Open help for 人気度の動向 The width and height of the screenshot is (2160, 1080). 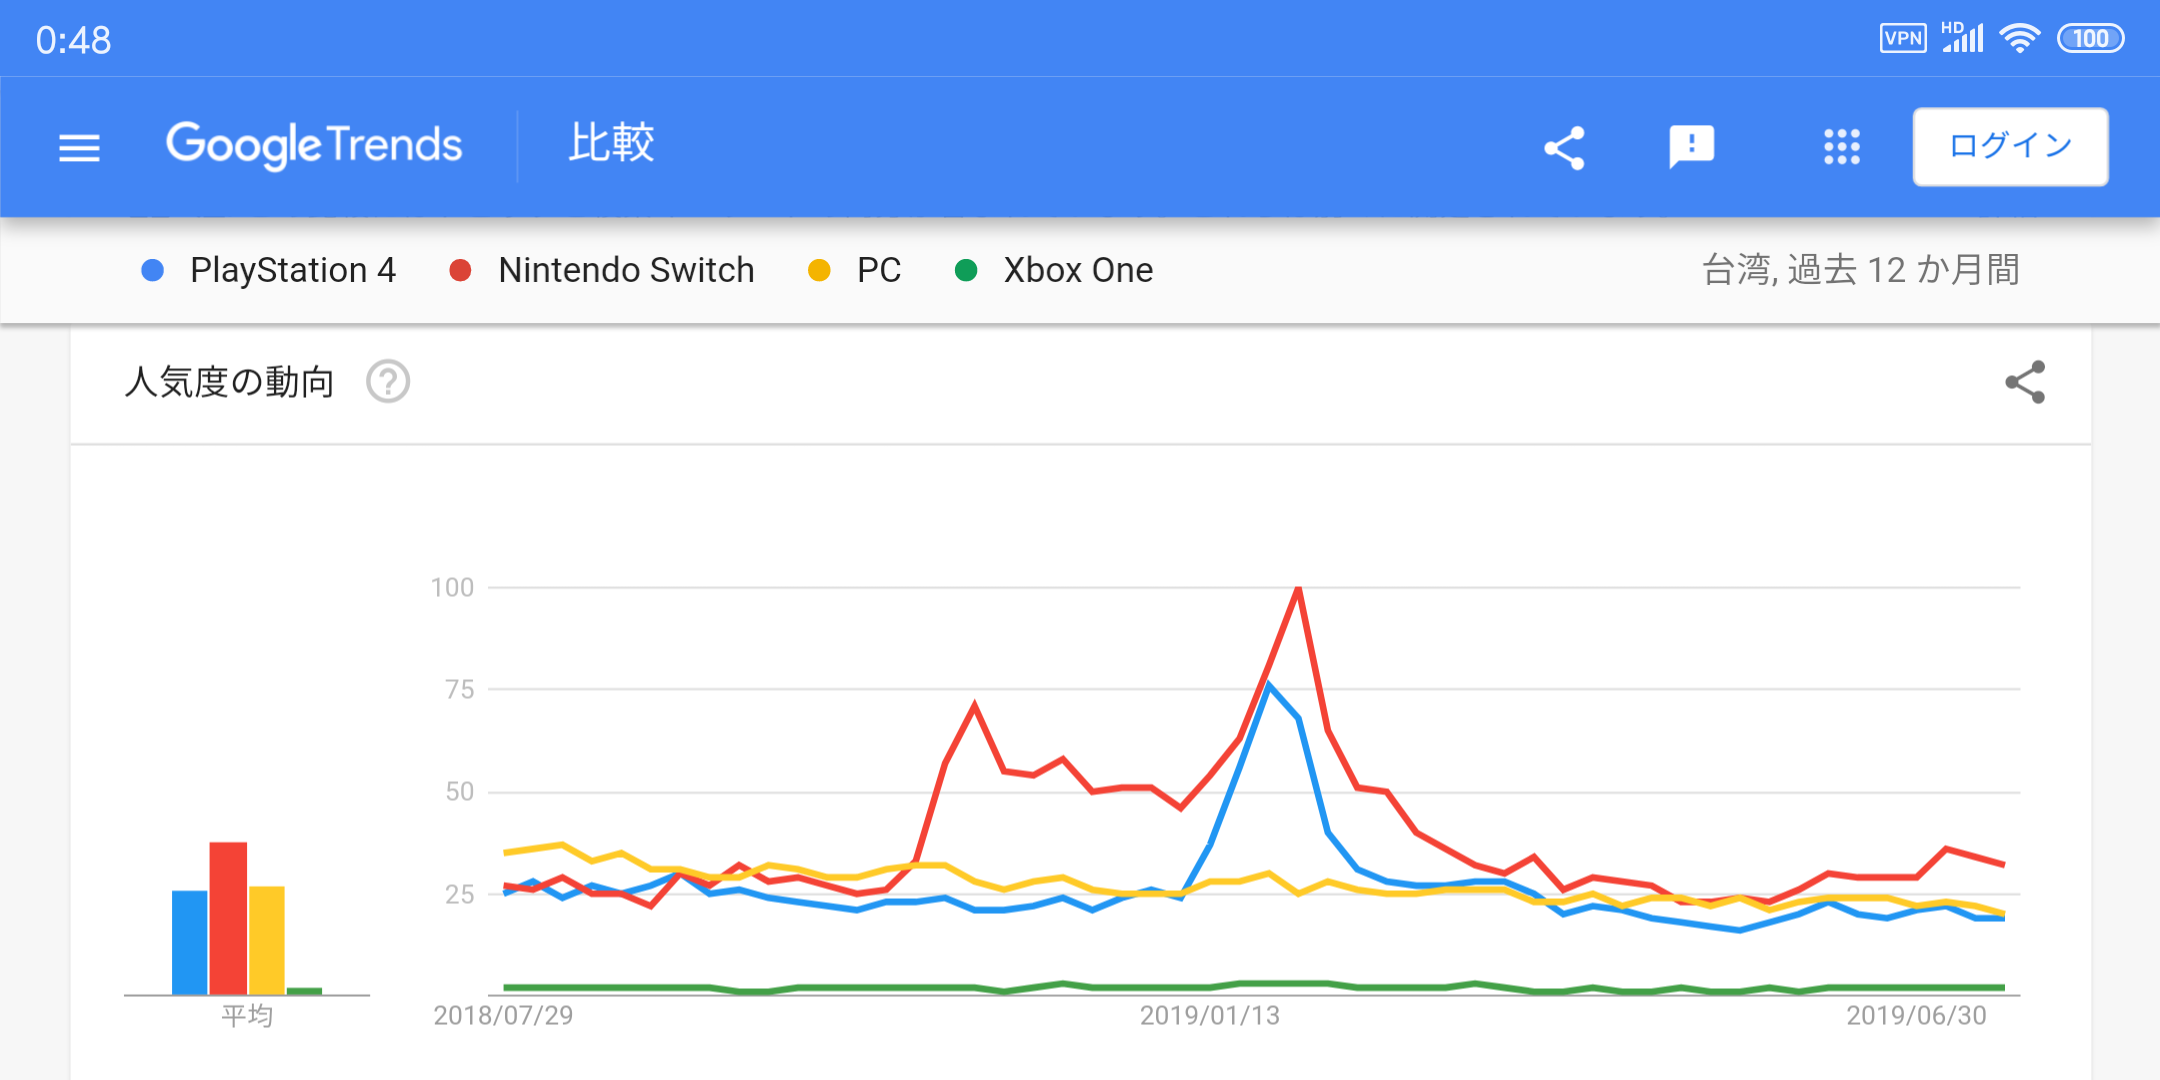point(388,382)
